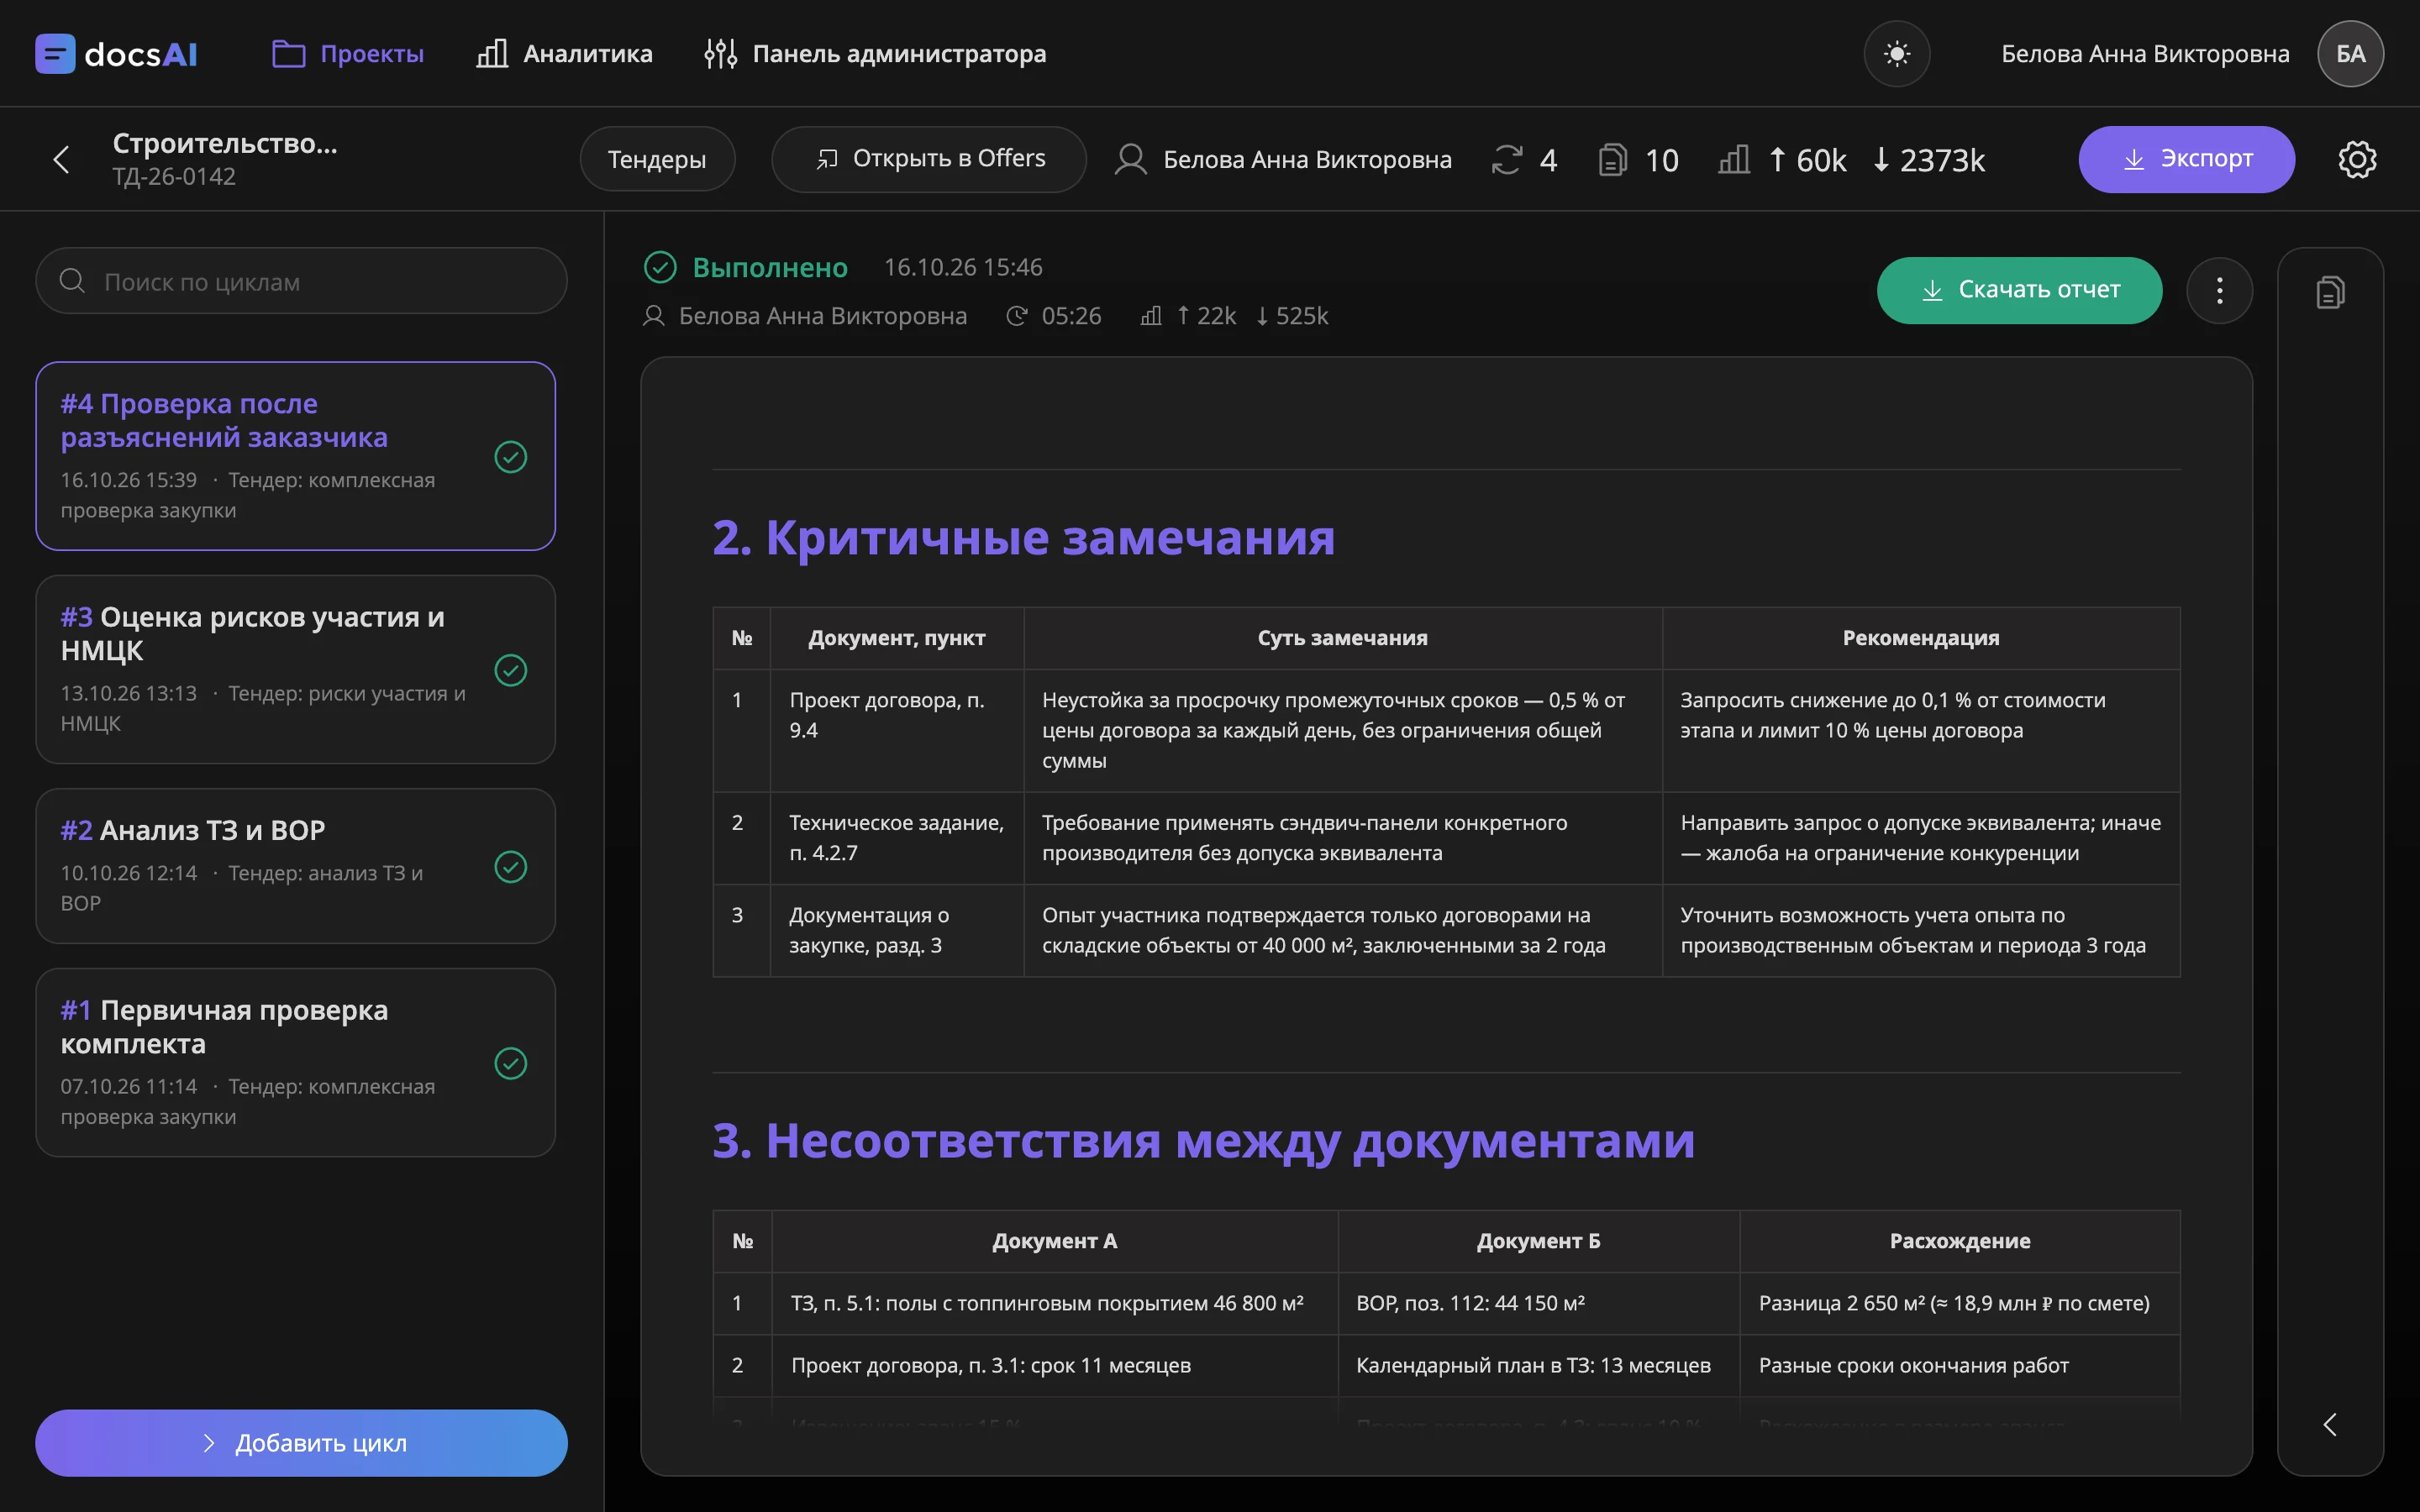Click the docsAI logo

pyautogui.click(x=116, y=54)
